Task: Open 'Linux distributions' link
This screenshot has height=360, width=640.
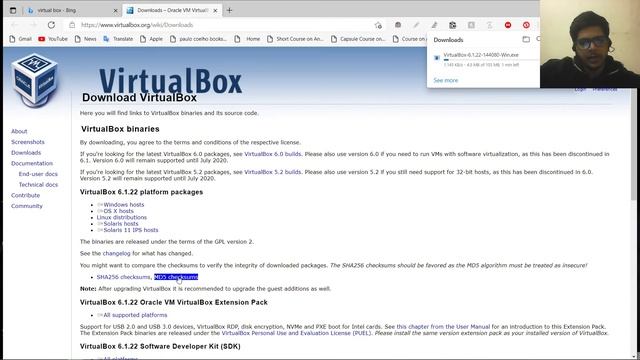Action: pos(122,217)
